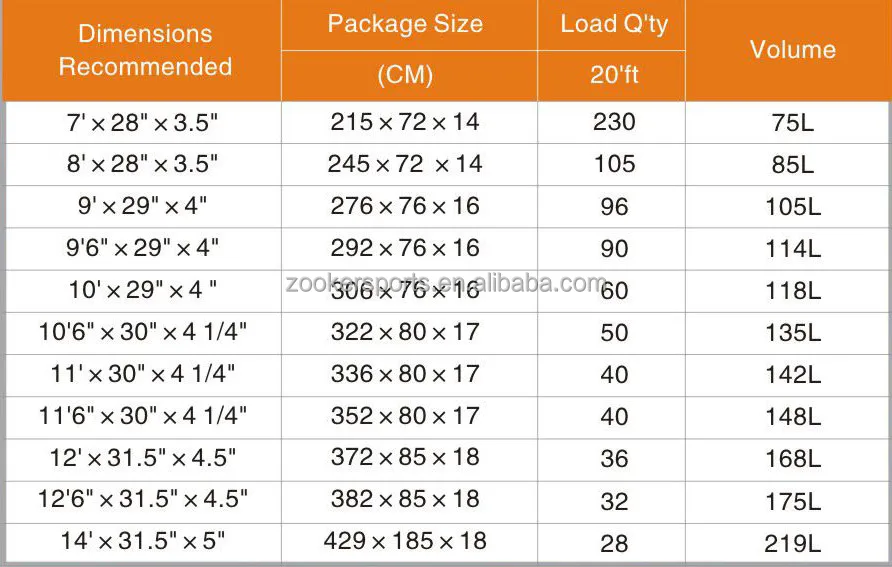Click the 7' × 28" × 3.5" dimension cell
This screenshot has width=892, height=567.
142,122
